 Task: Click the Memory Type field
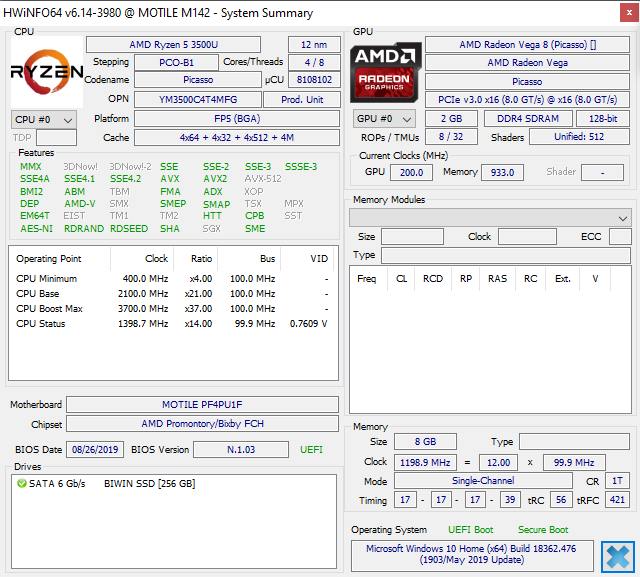[574, 442]
